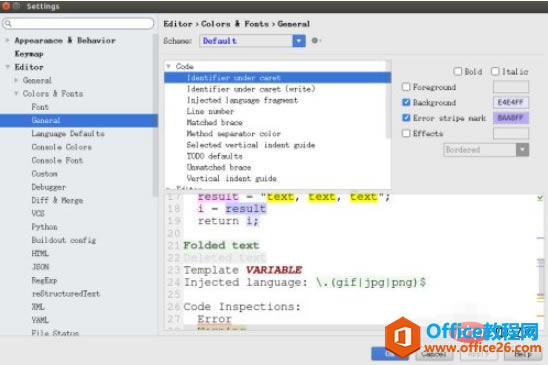548x365 pixels.
Task: Select JSON color settings
Action: (x=41, y=267)
